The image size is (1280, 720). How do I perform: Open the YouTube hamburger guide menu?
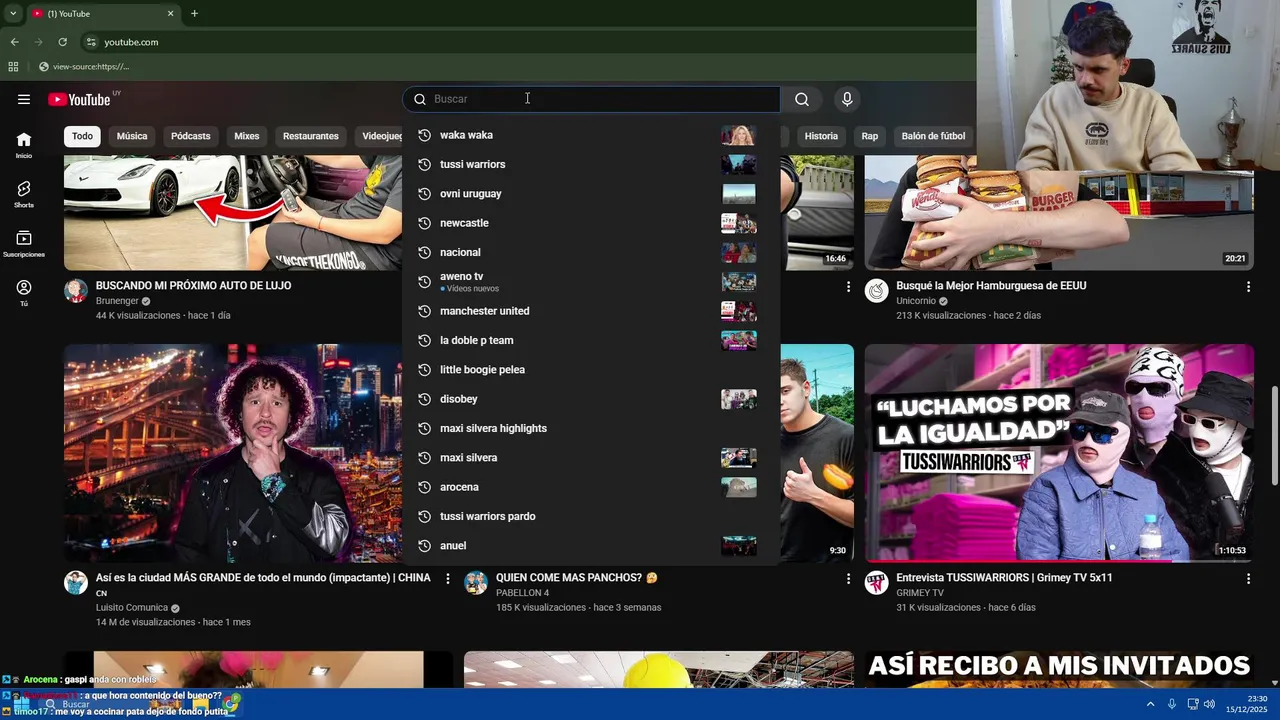[24, 99]
